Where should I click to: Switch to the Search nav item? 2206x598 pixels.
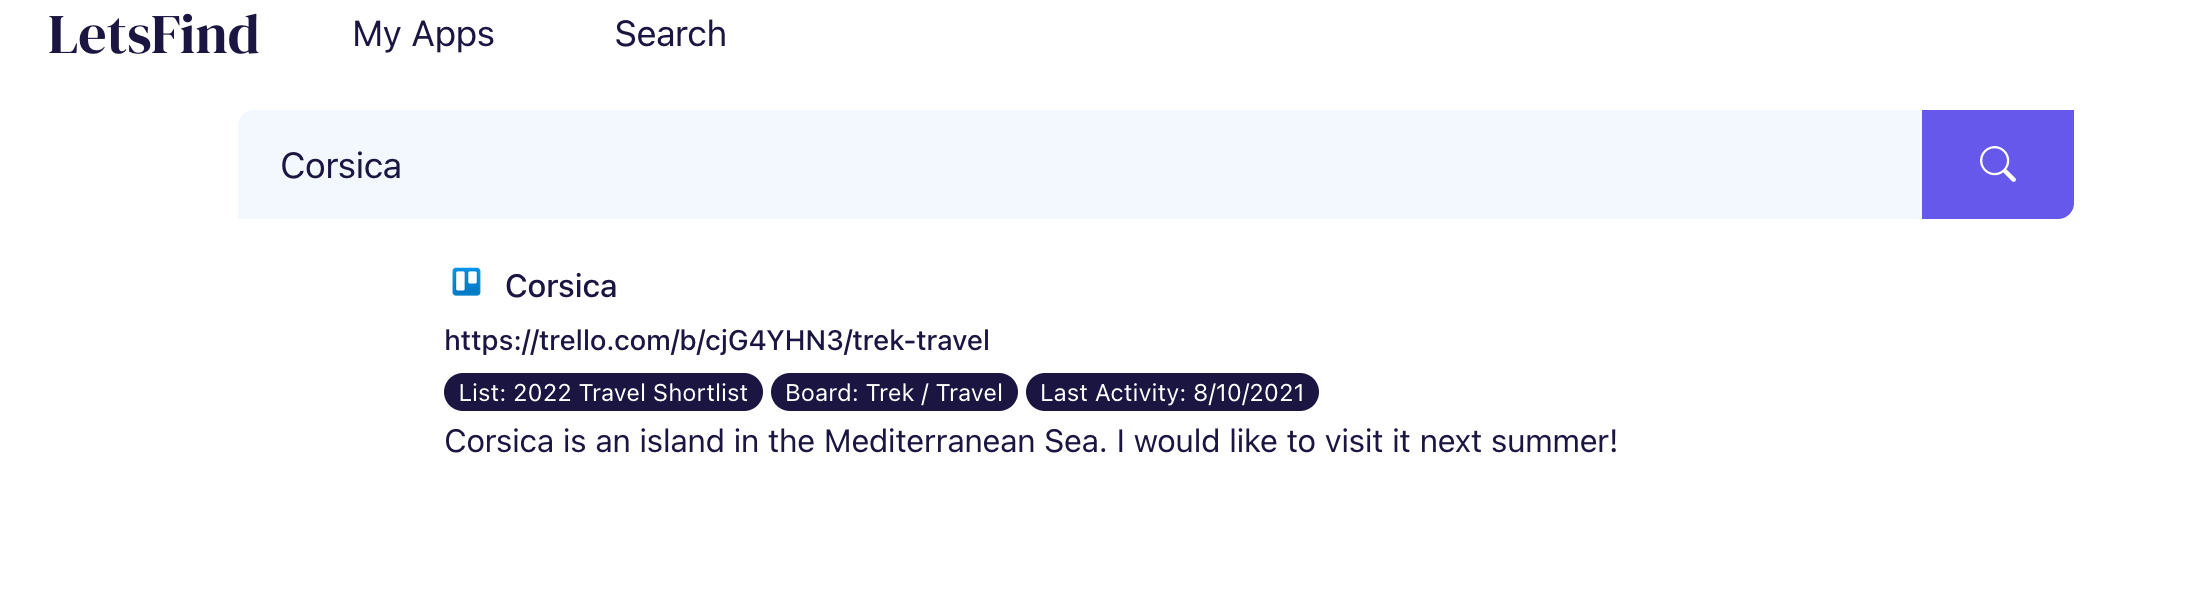(670, 34)
